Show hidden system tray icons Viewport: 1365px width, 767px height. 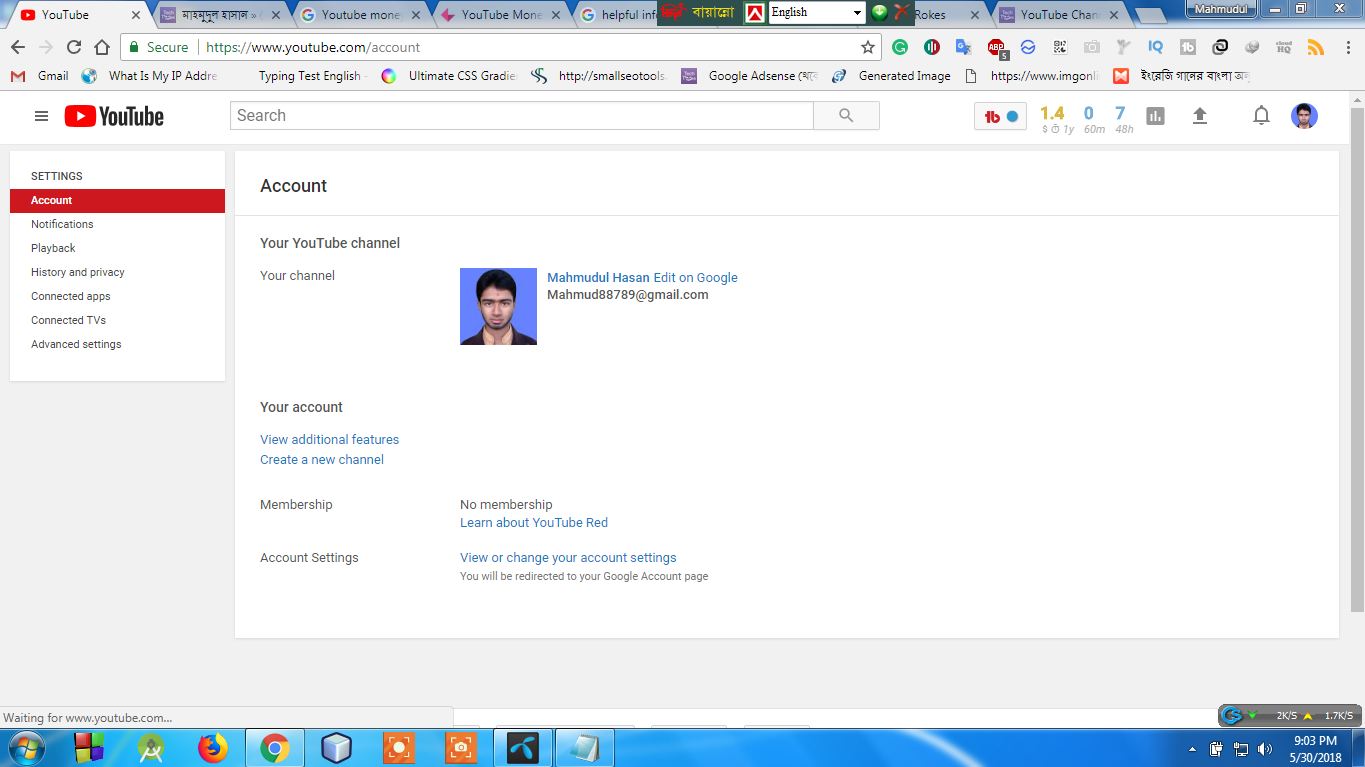click(1192, 748)
